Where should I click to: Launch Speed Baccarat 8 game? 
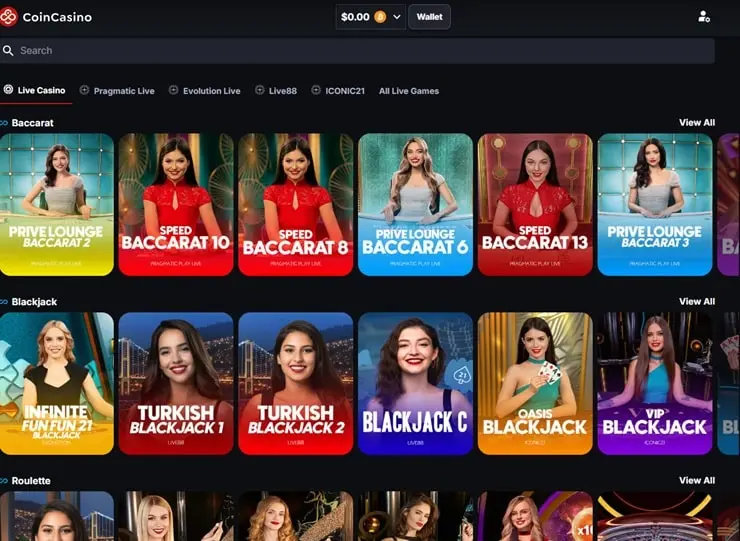(x=295, y=204)
